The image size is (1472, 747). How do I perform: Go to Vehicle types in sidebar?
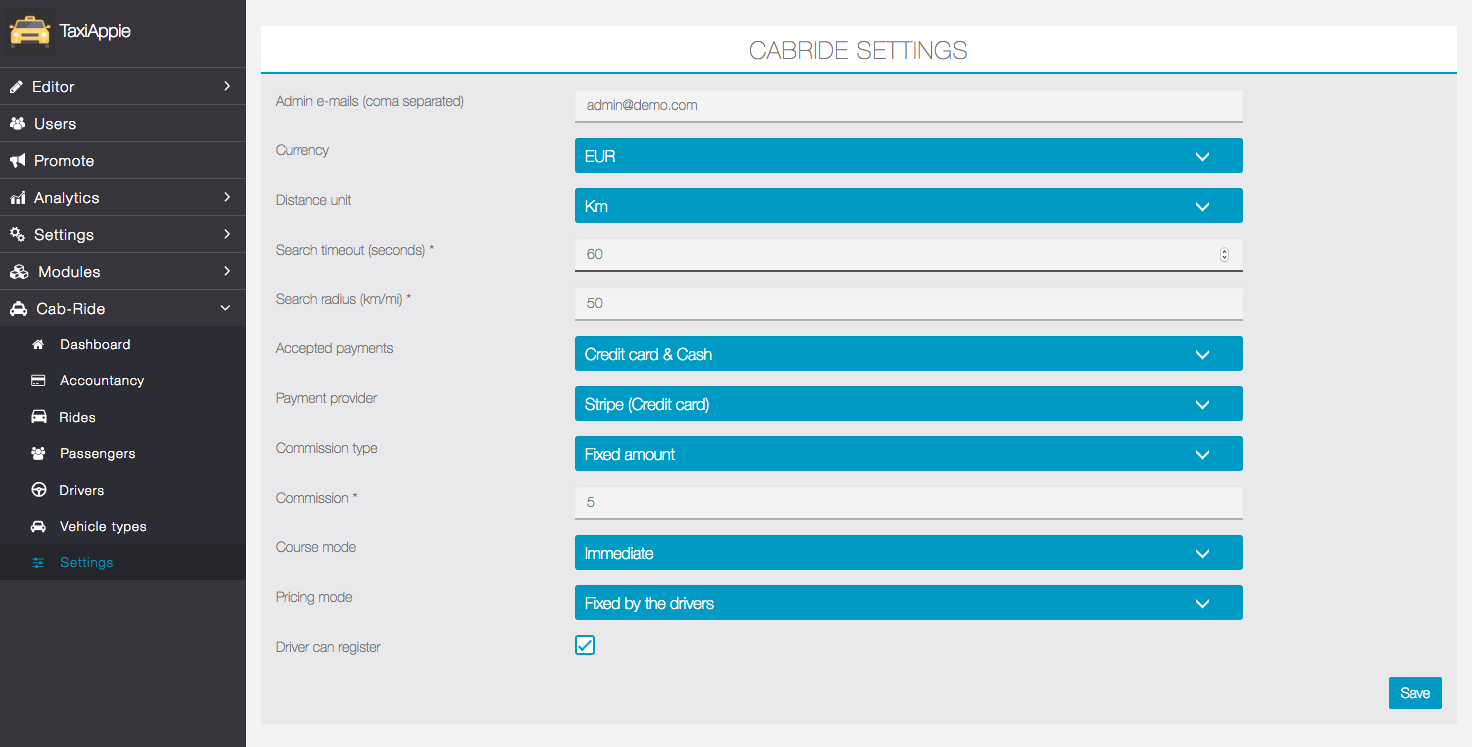102,527
